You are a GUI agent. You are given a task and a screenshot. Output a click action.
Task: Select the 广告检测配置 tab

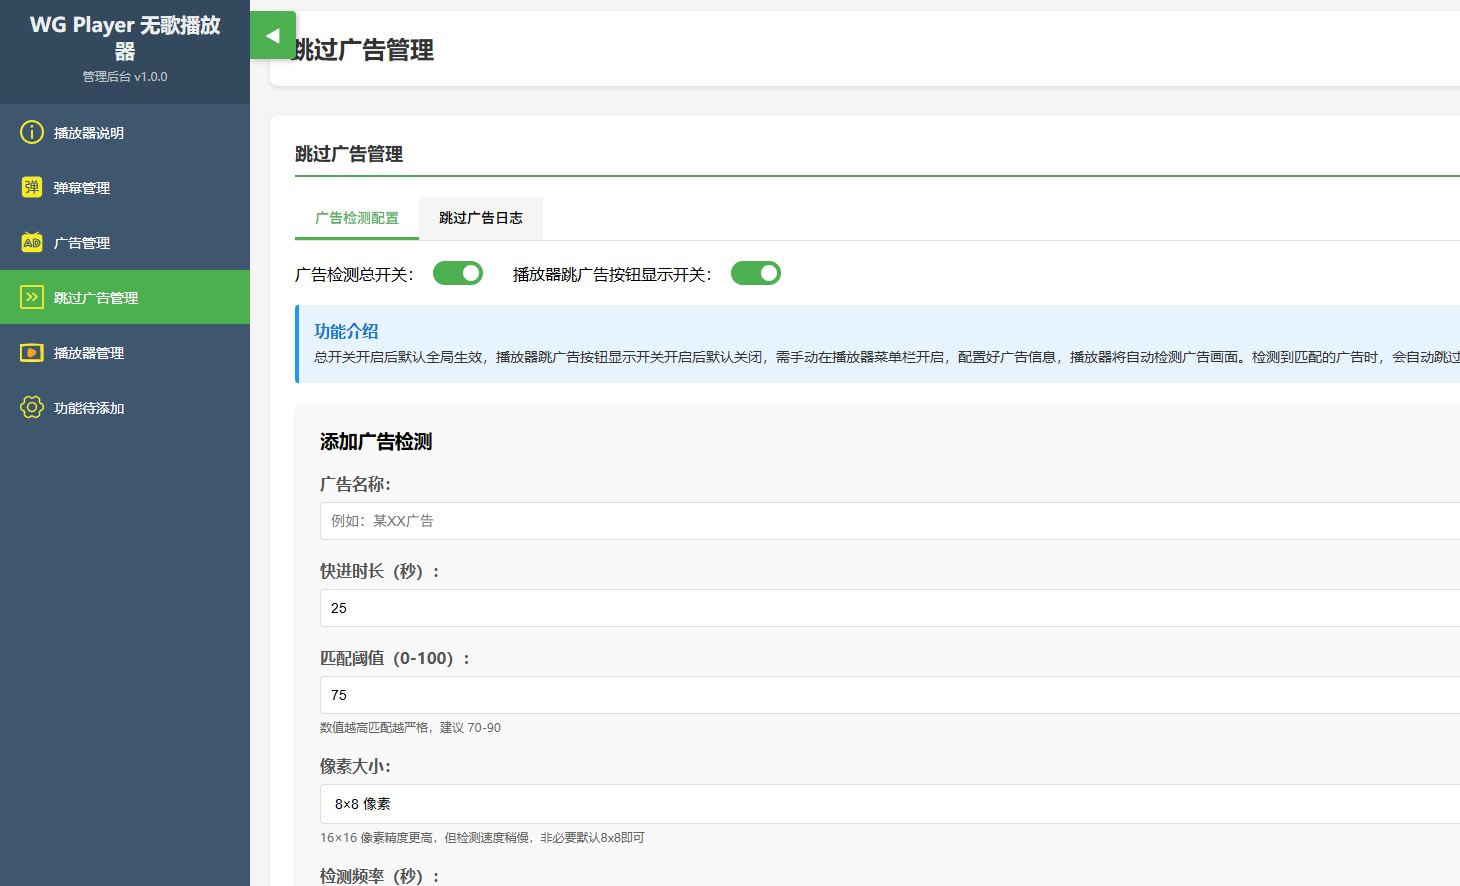(356, 218)
